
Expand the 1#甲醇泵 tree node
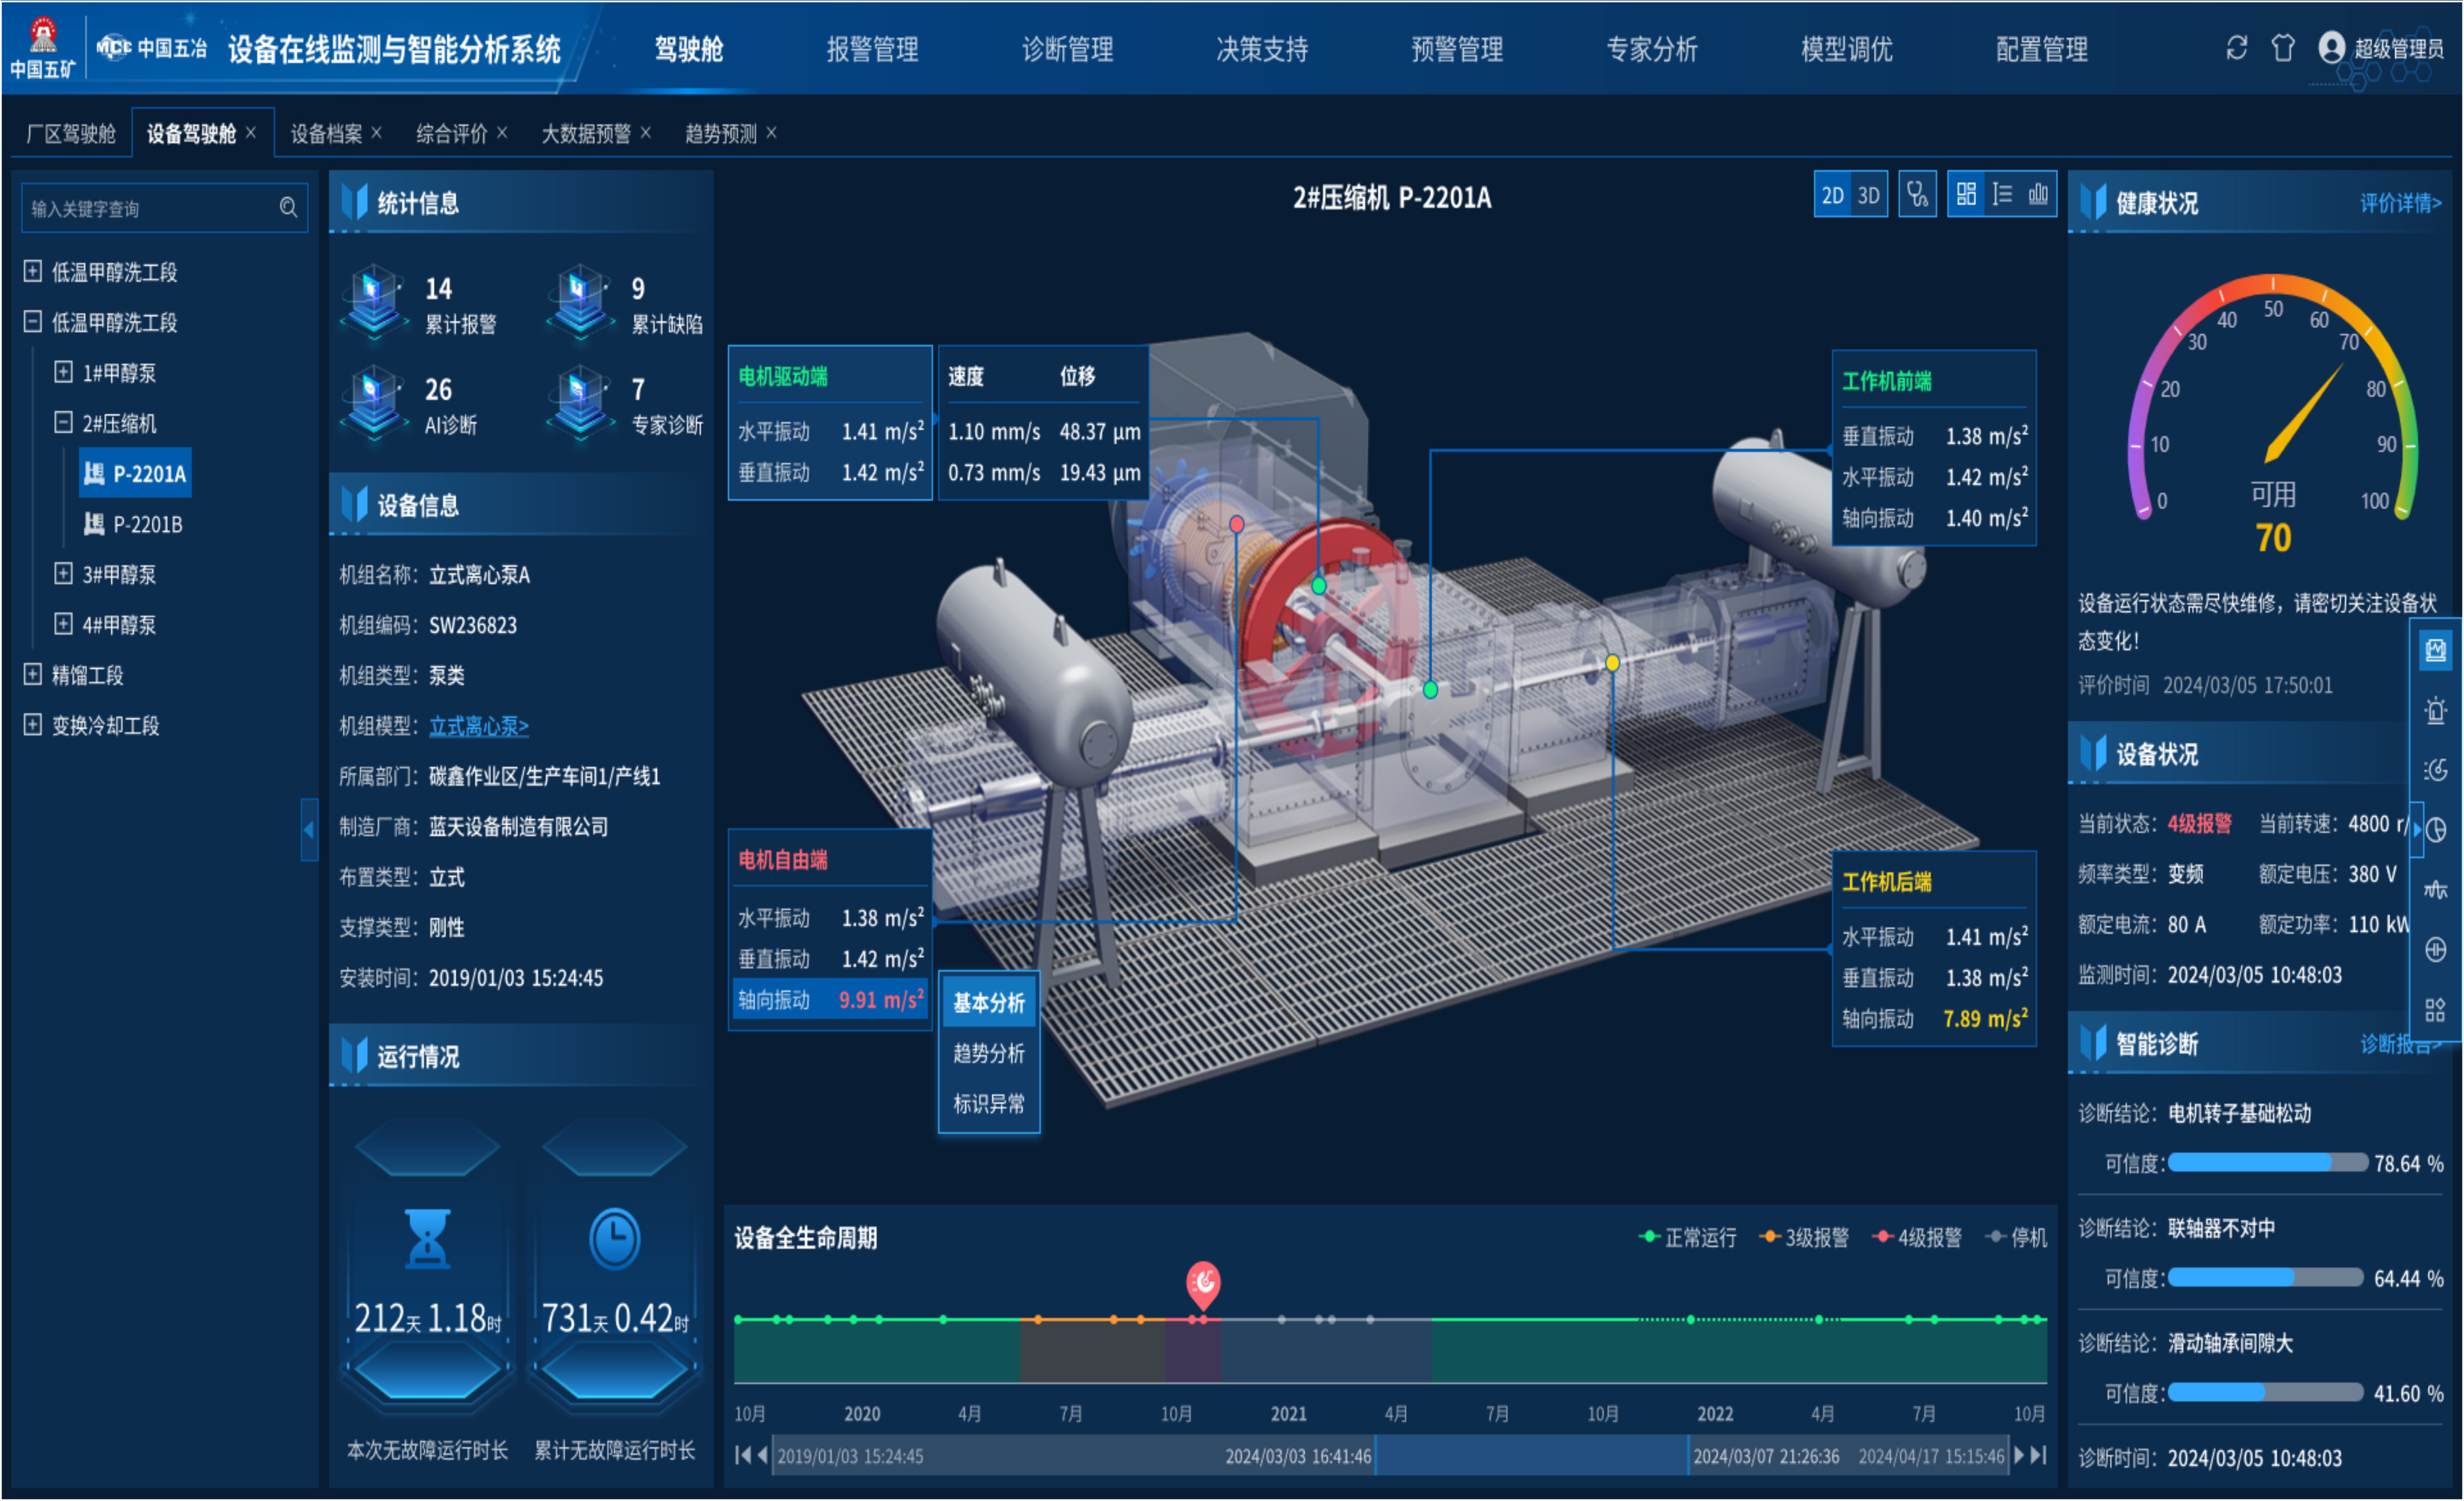(63, 372)
